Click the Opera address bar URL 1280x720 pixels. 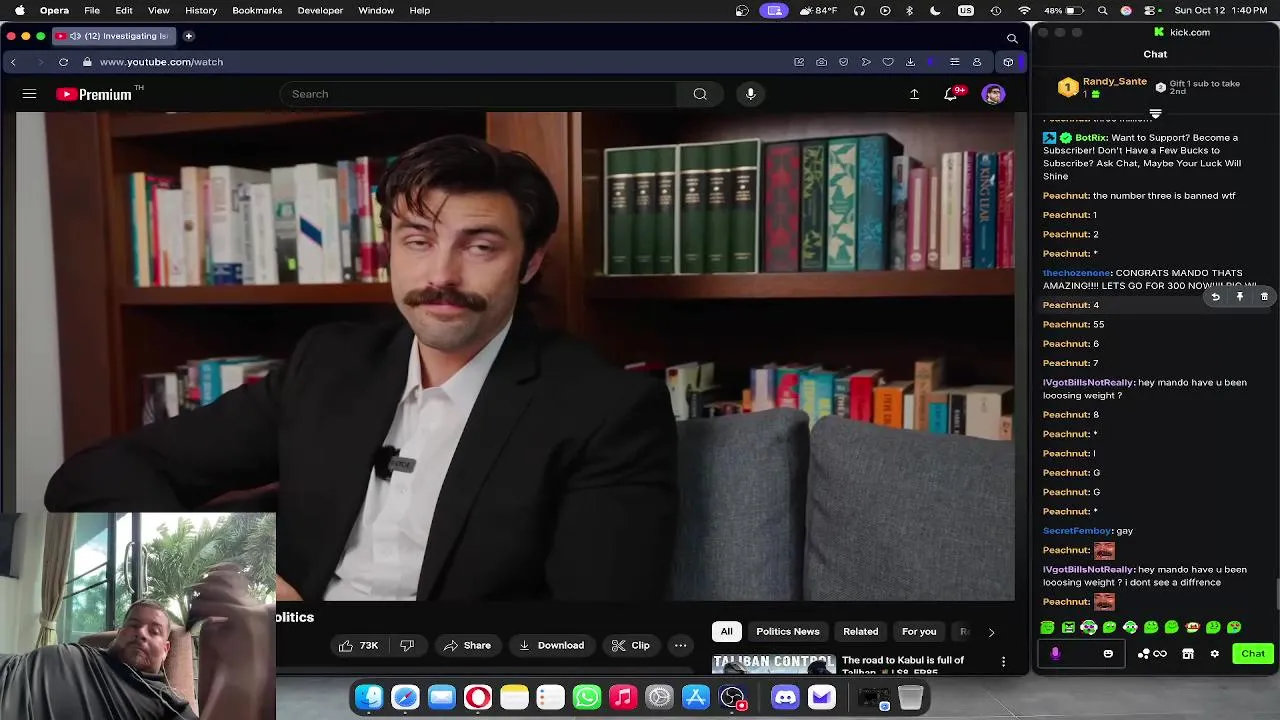161,62
